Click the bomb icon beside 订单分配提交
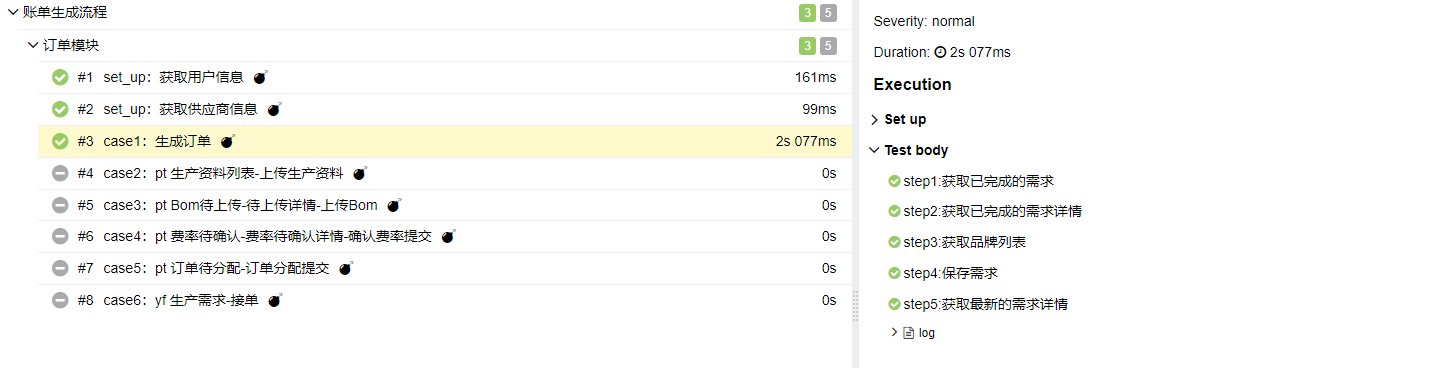 (x=347, y=269)
